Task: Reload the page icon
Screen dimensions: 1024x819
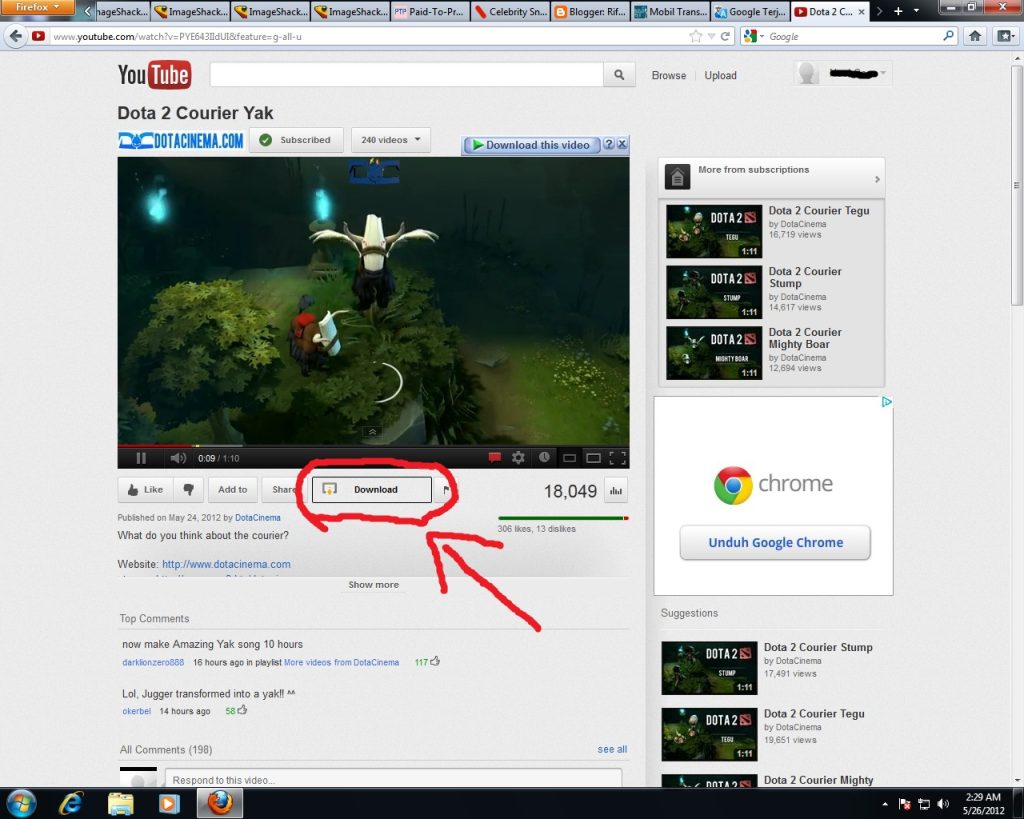Action: (x=725, y=37)
